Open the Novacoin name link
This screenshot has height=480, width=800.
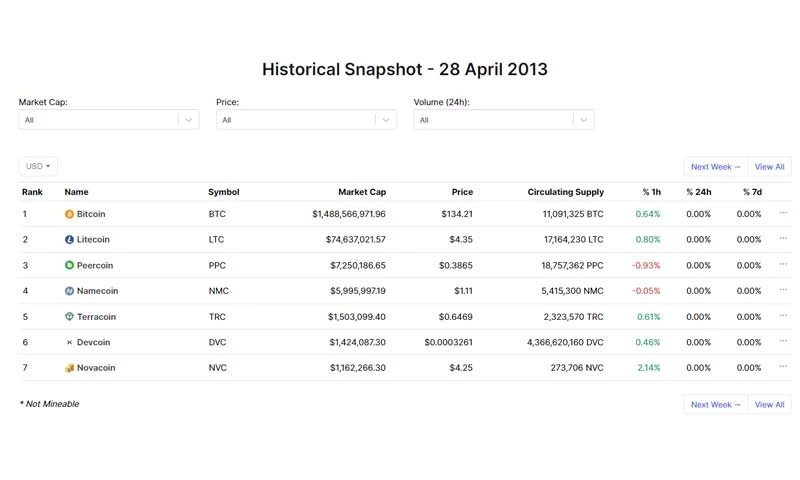96,368
